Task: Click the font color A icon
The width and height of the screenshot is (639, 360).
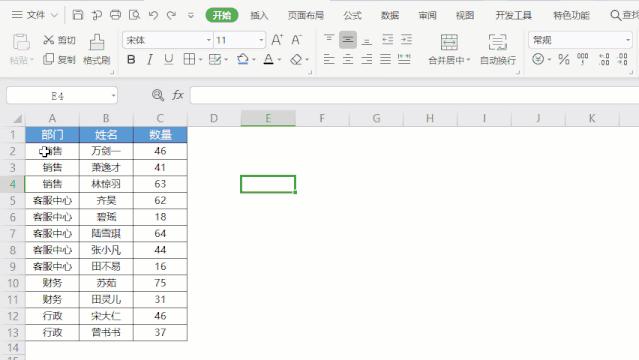Action: [269, 60]
